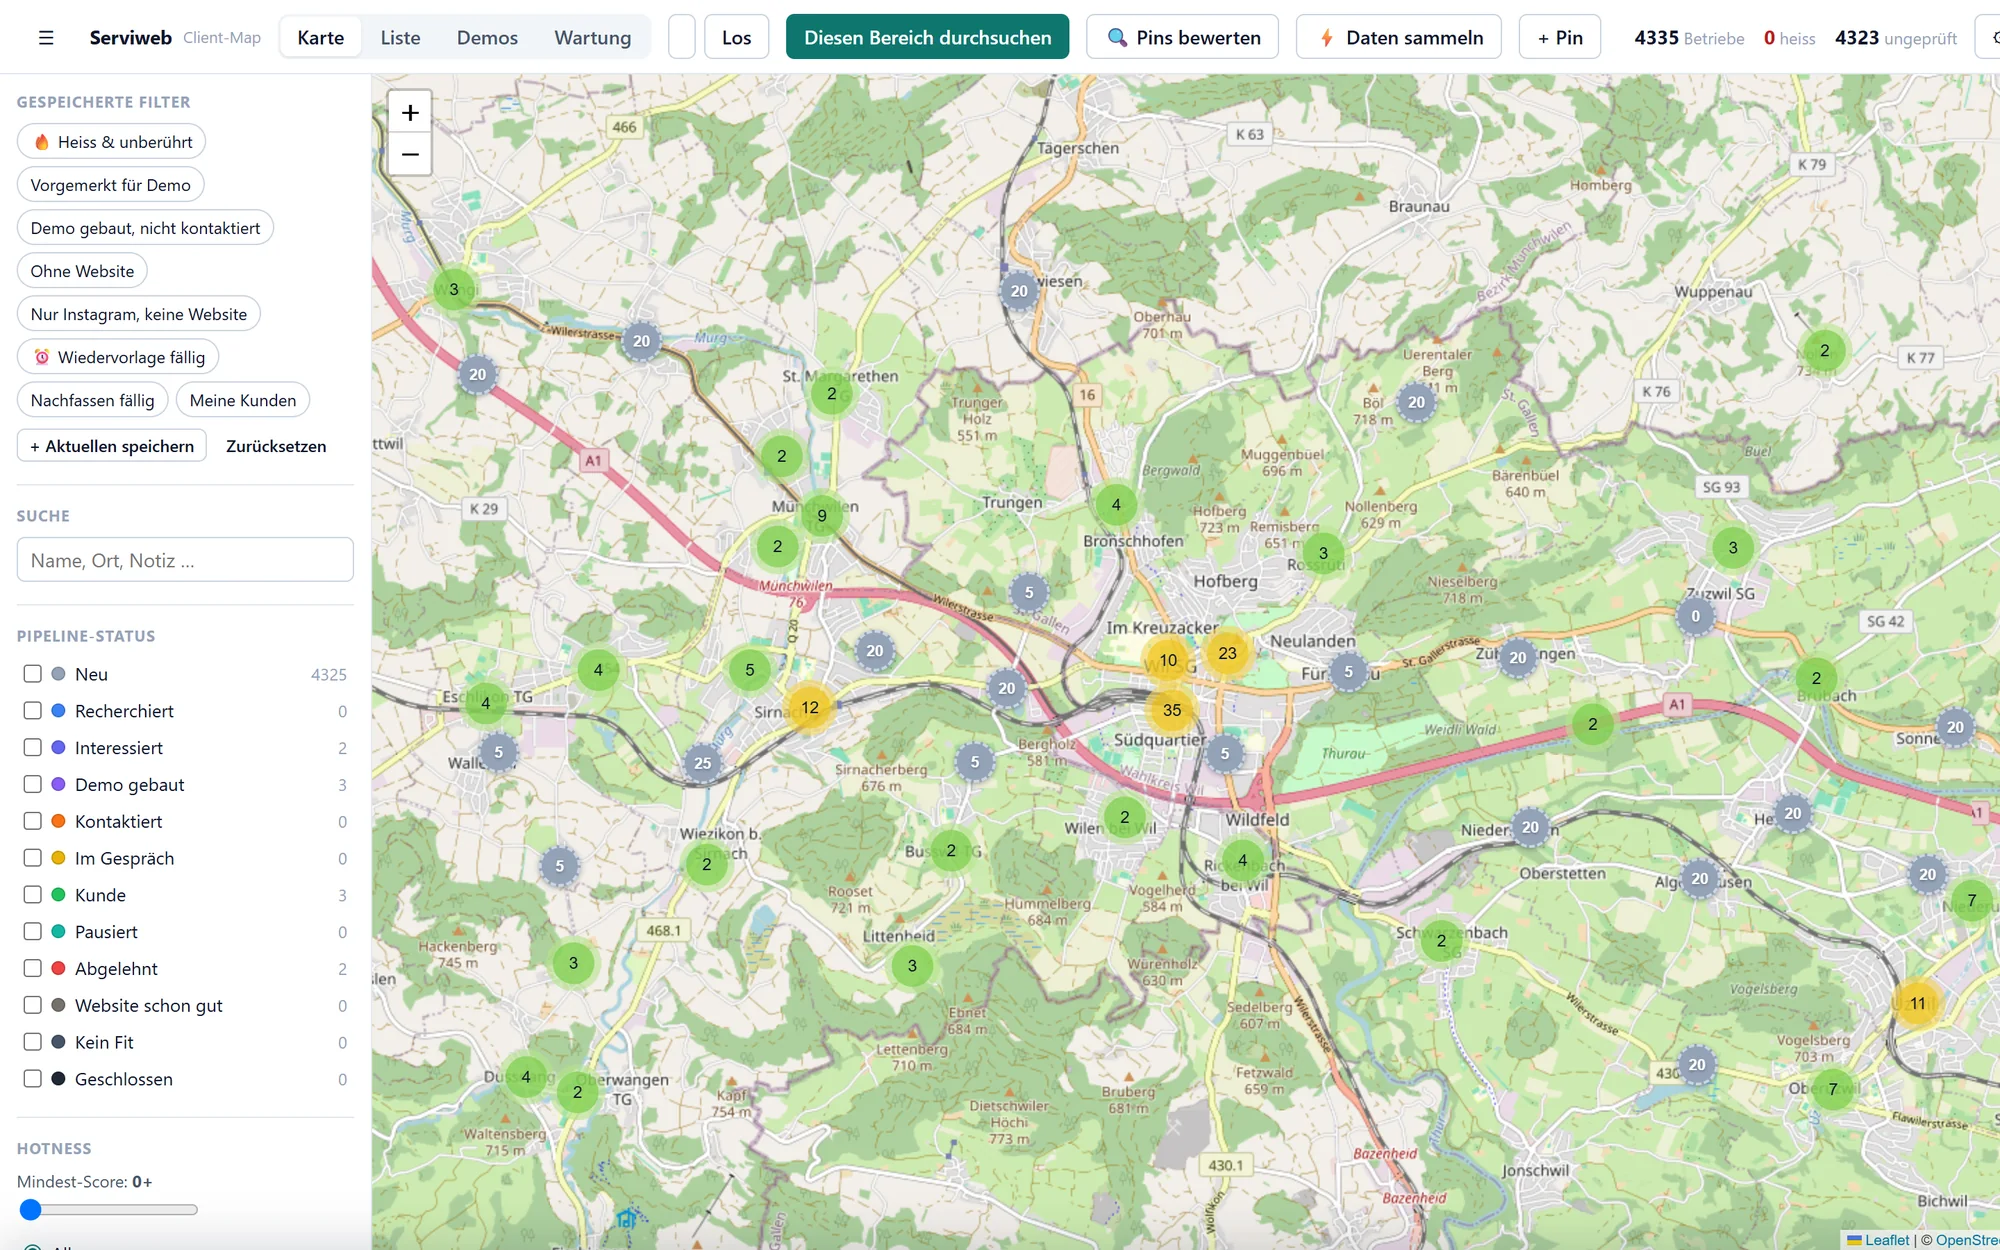The width and height of the screenshot is (2000, 1250).
Task: Zoom in on the map
Action: pos(410,113)
